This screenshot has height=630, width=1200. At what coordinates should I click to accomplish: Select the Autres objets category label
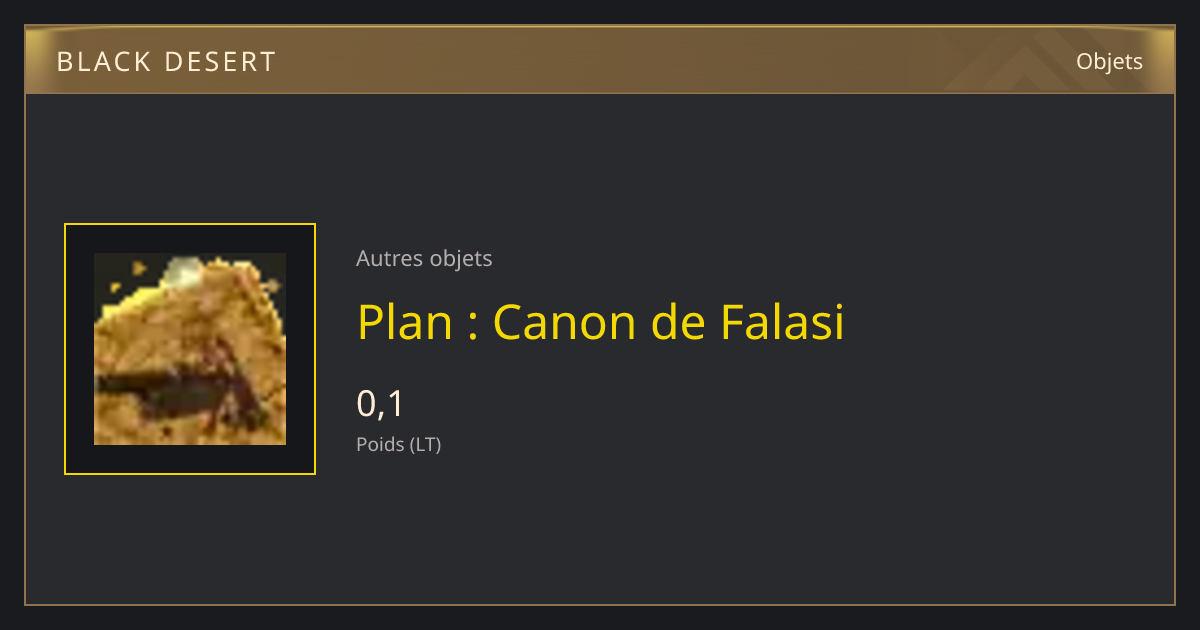424,258
